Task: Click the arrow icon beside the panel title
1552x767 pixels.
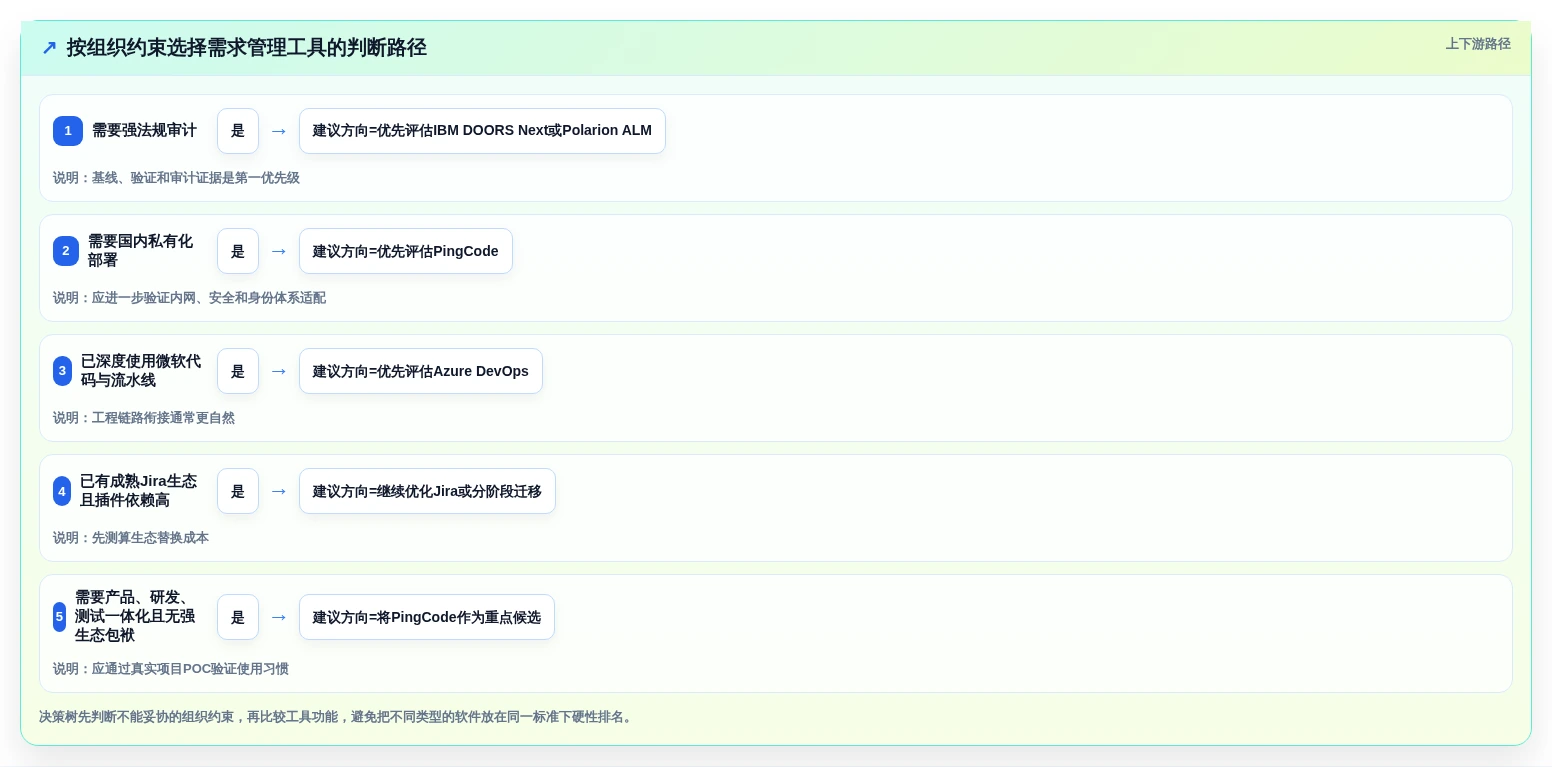Action: pos(49,48)
